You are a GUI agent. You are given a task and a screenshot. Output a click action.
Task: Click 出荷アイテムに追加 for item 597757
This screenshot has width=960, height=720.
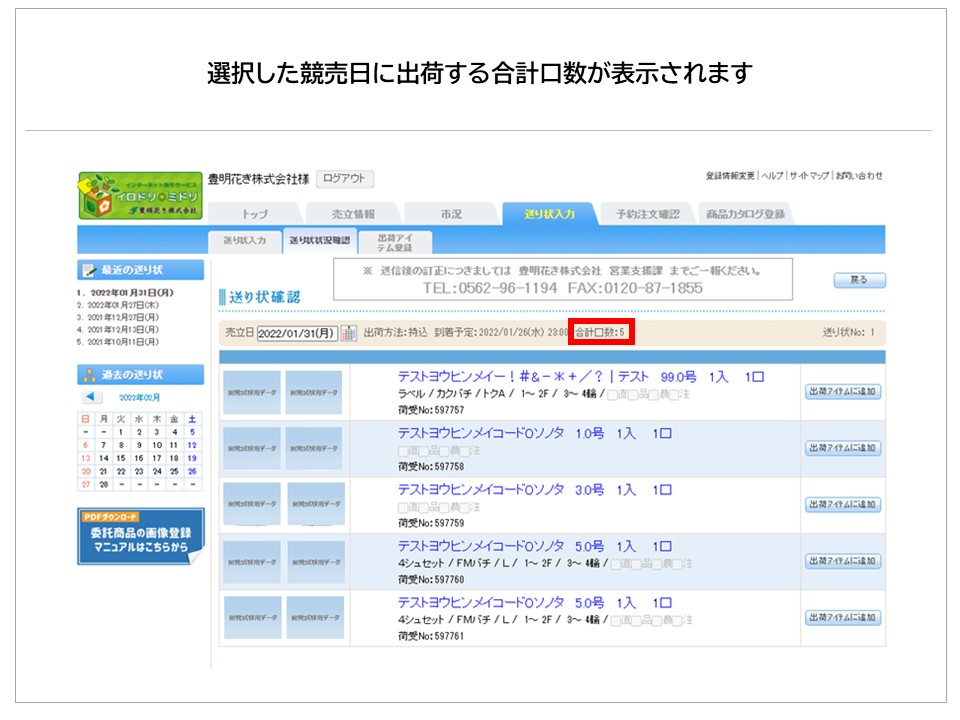843,392
